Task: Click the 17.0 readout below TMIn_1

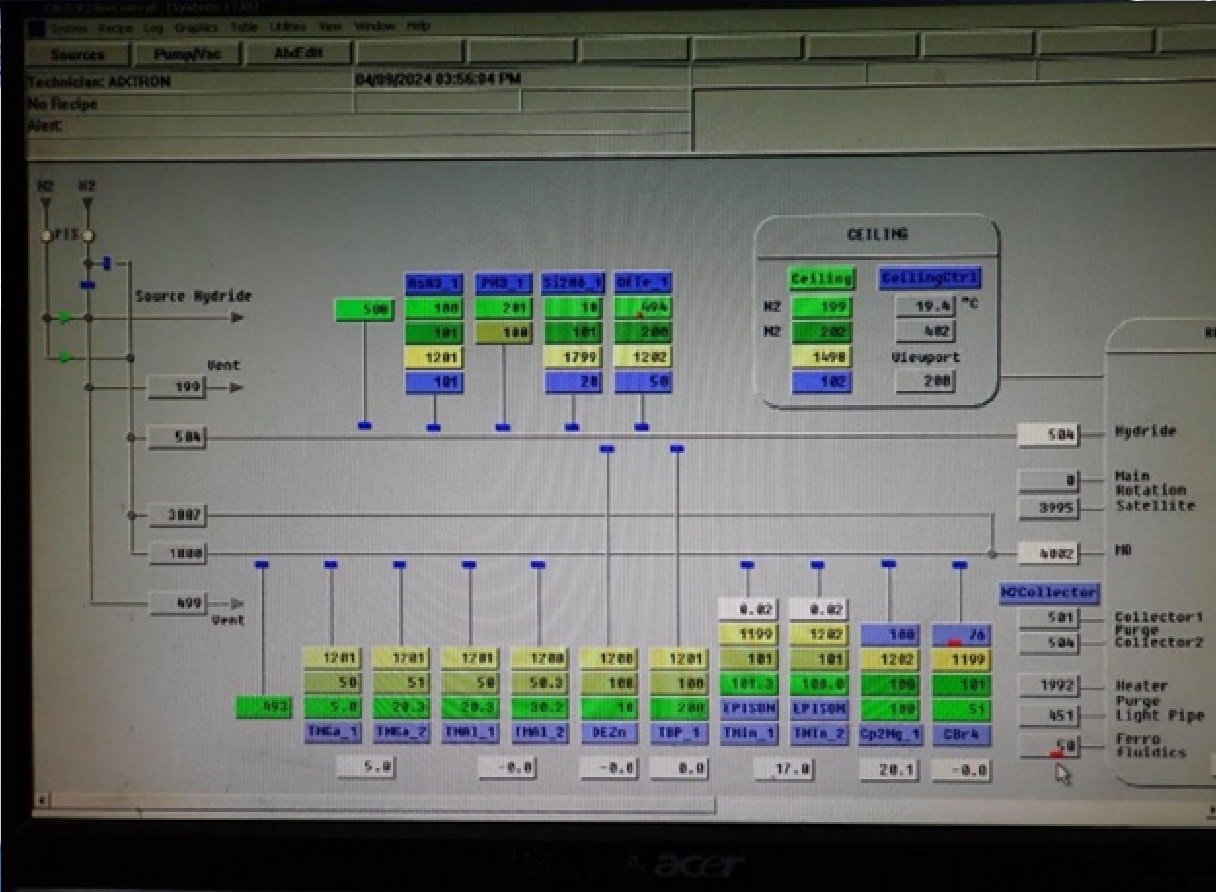Action: [x=783, y=769]
